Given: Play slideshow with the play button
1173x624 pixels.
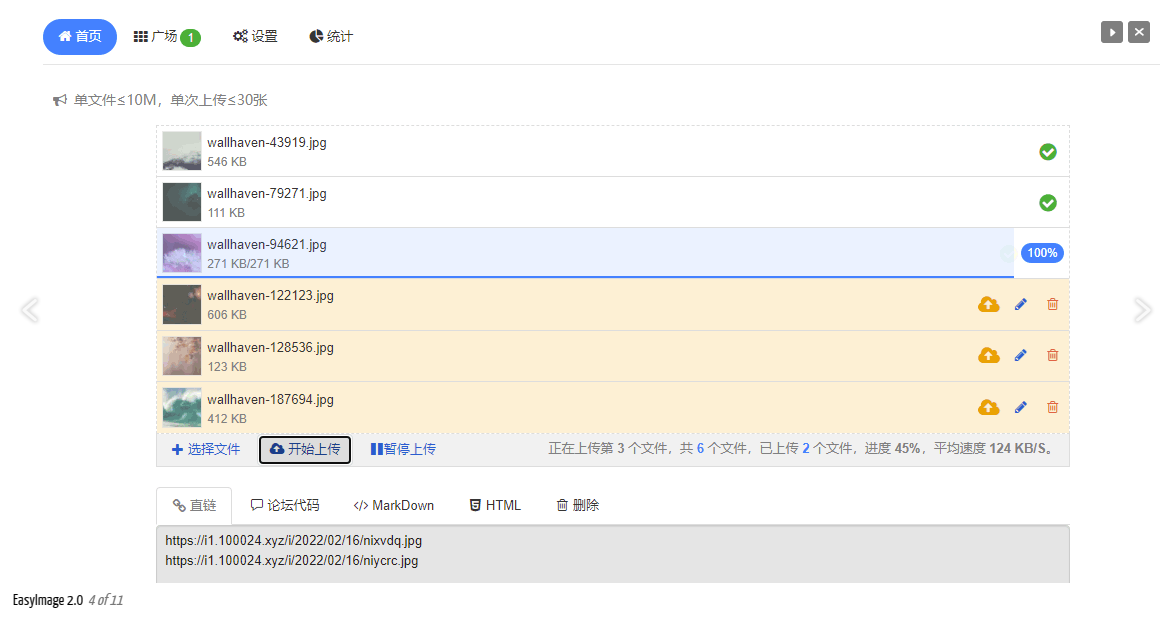Looking at the screenshot, I should pos(1112,32).
